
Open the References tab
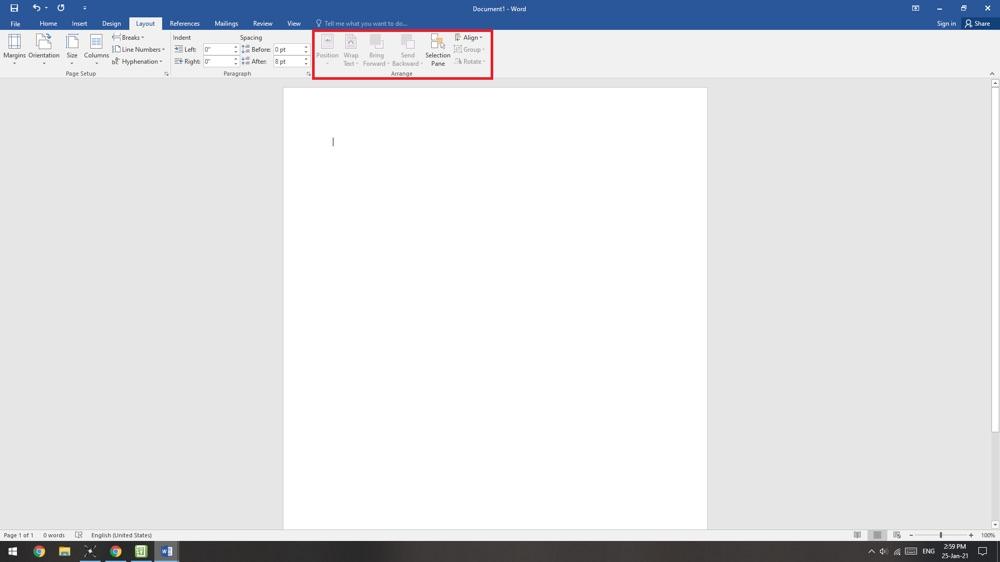[x=184, y=23]
